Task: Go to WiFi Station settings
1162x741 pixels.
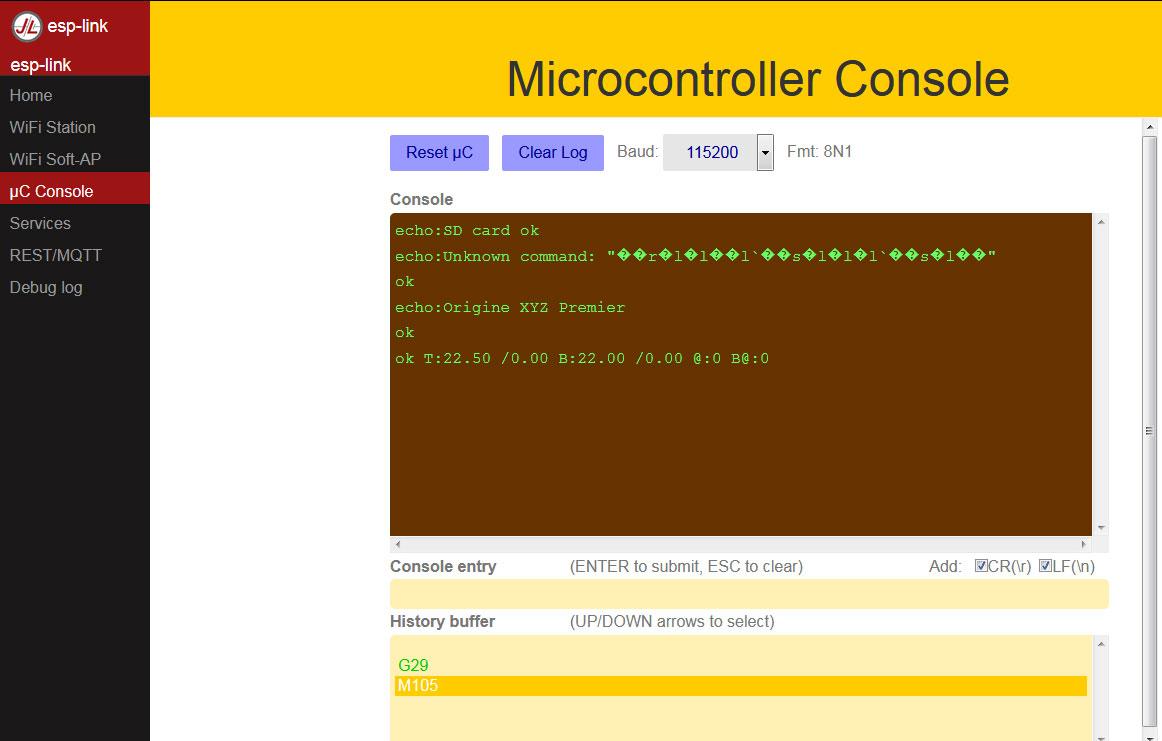Action: 53,127
